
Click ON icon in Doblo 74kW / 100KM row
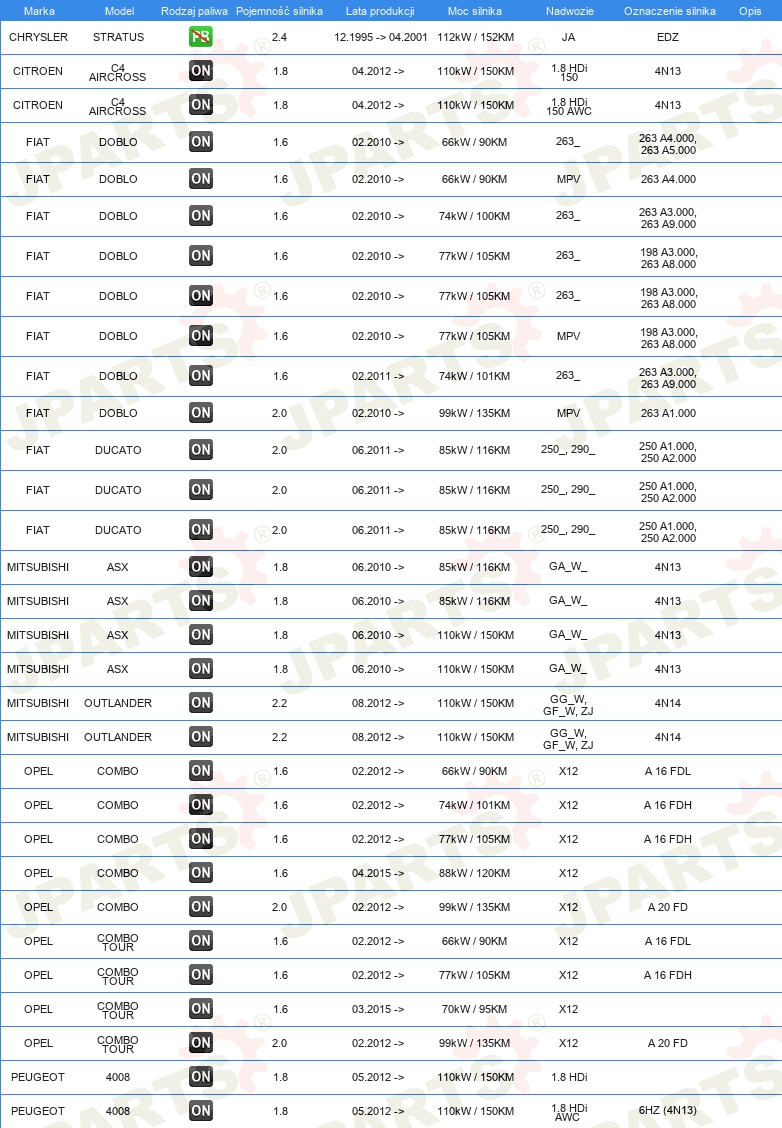[201, 216]
